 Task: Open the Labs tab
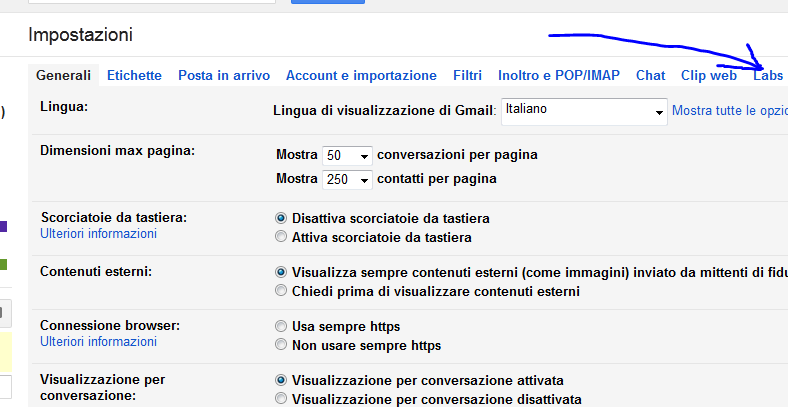click(768, 75)
